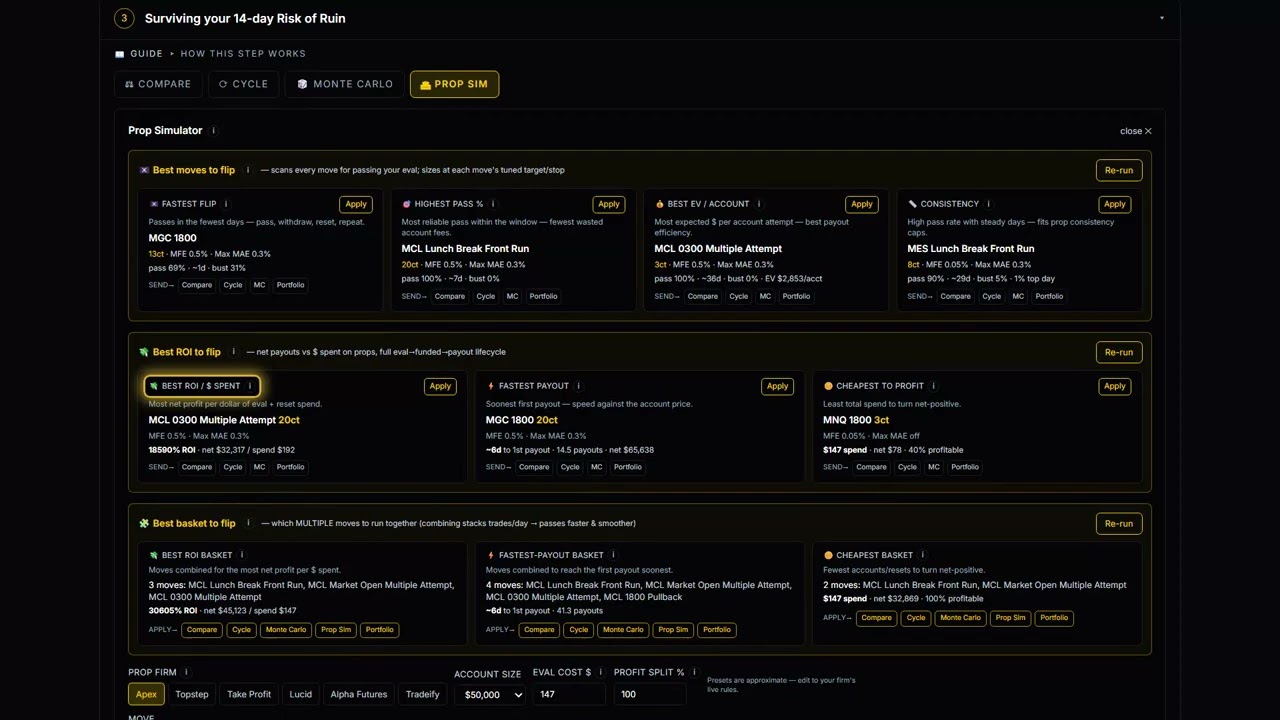
Task: Open the MONTE CARLO tab
Action: pos(345,84)
